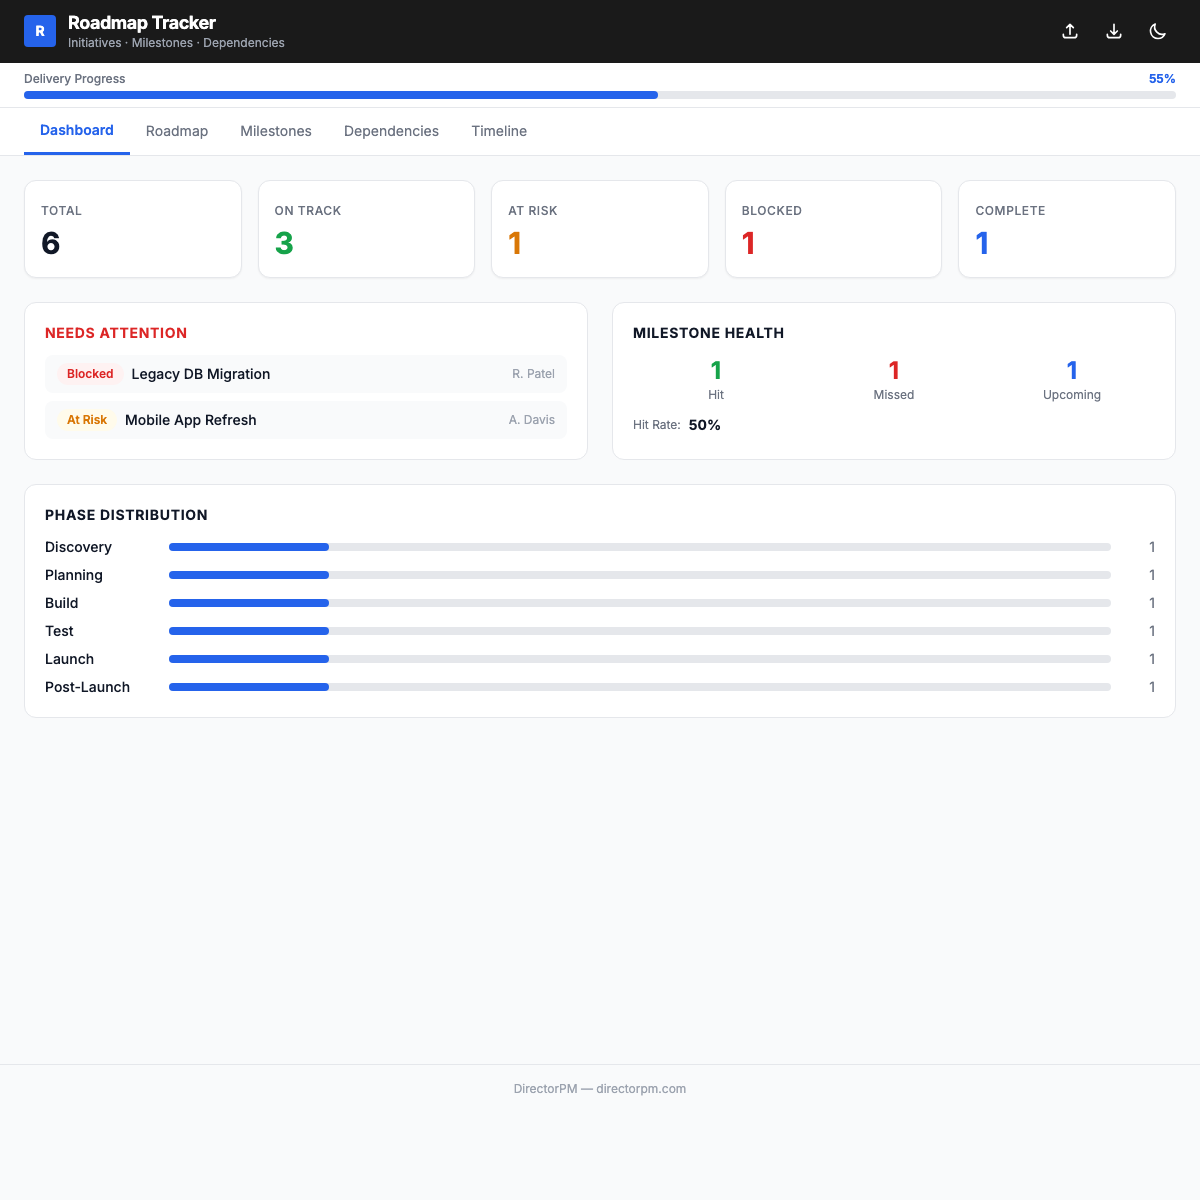
Task: Click the At Risk status badge
Action: [87, 420]
